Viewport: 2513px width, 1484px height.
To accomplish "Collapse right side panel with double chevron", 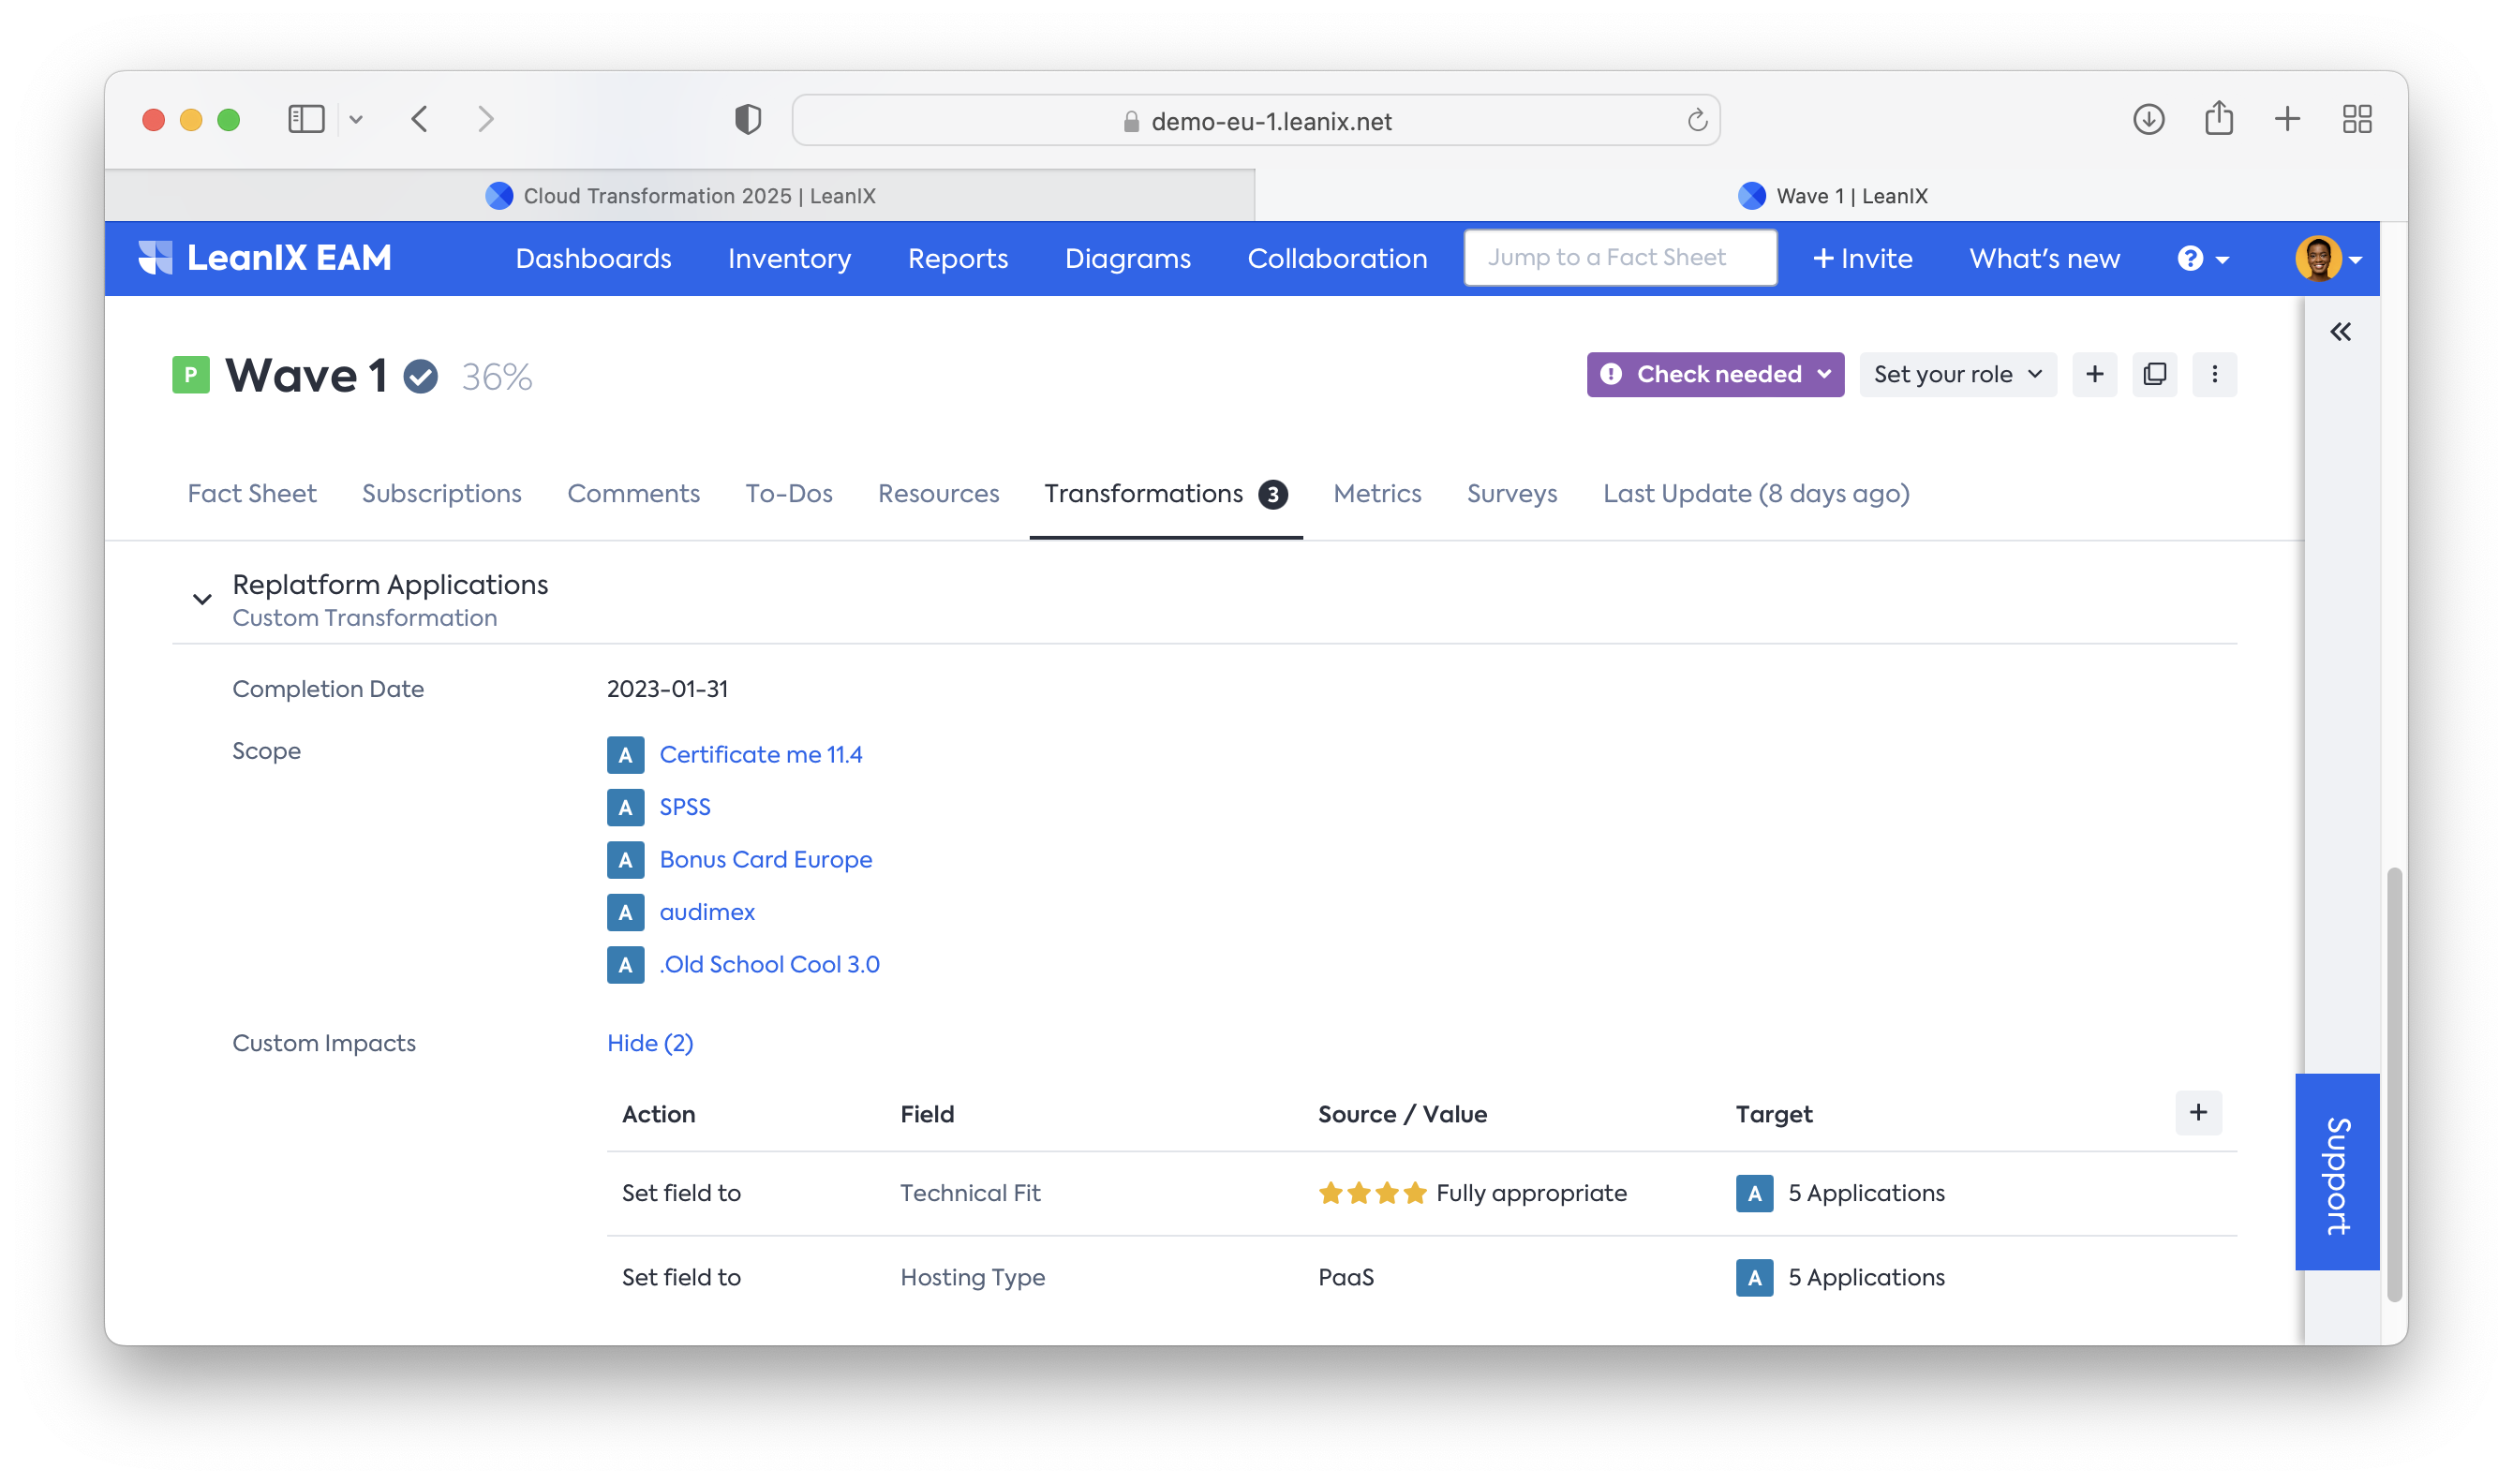I will click(x=2340, y=332).
